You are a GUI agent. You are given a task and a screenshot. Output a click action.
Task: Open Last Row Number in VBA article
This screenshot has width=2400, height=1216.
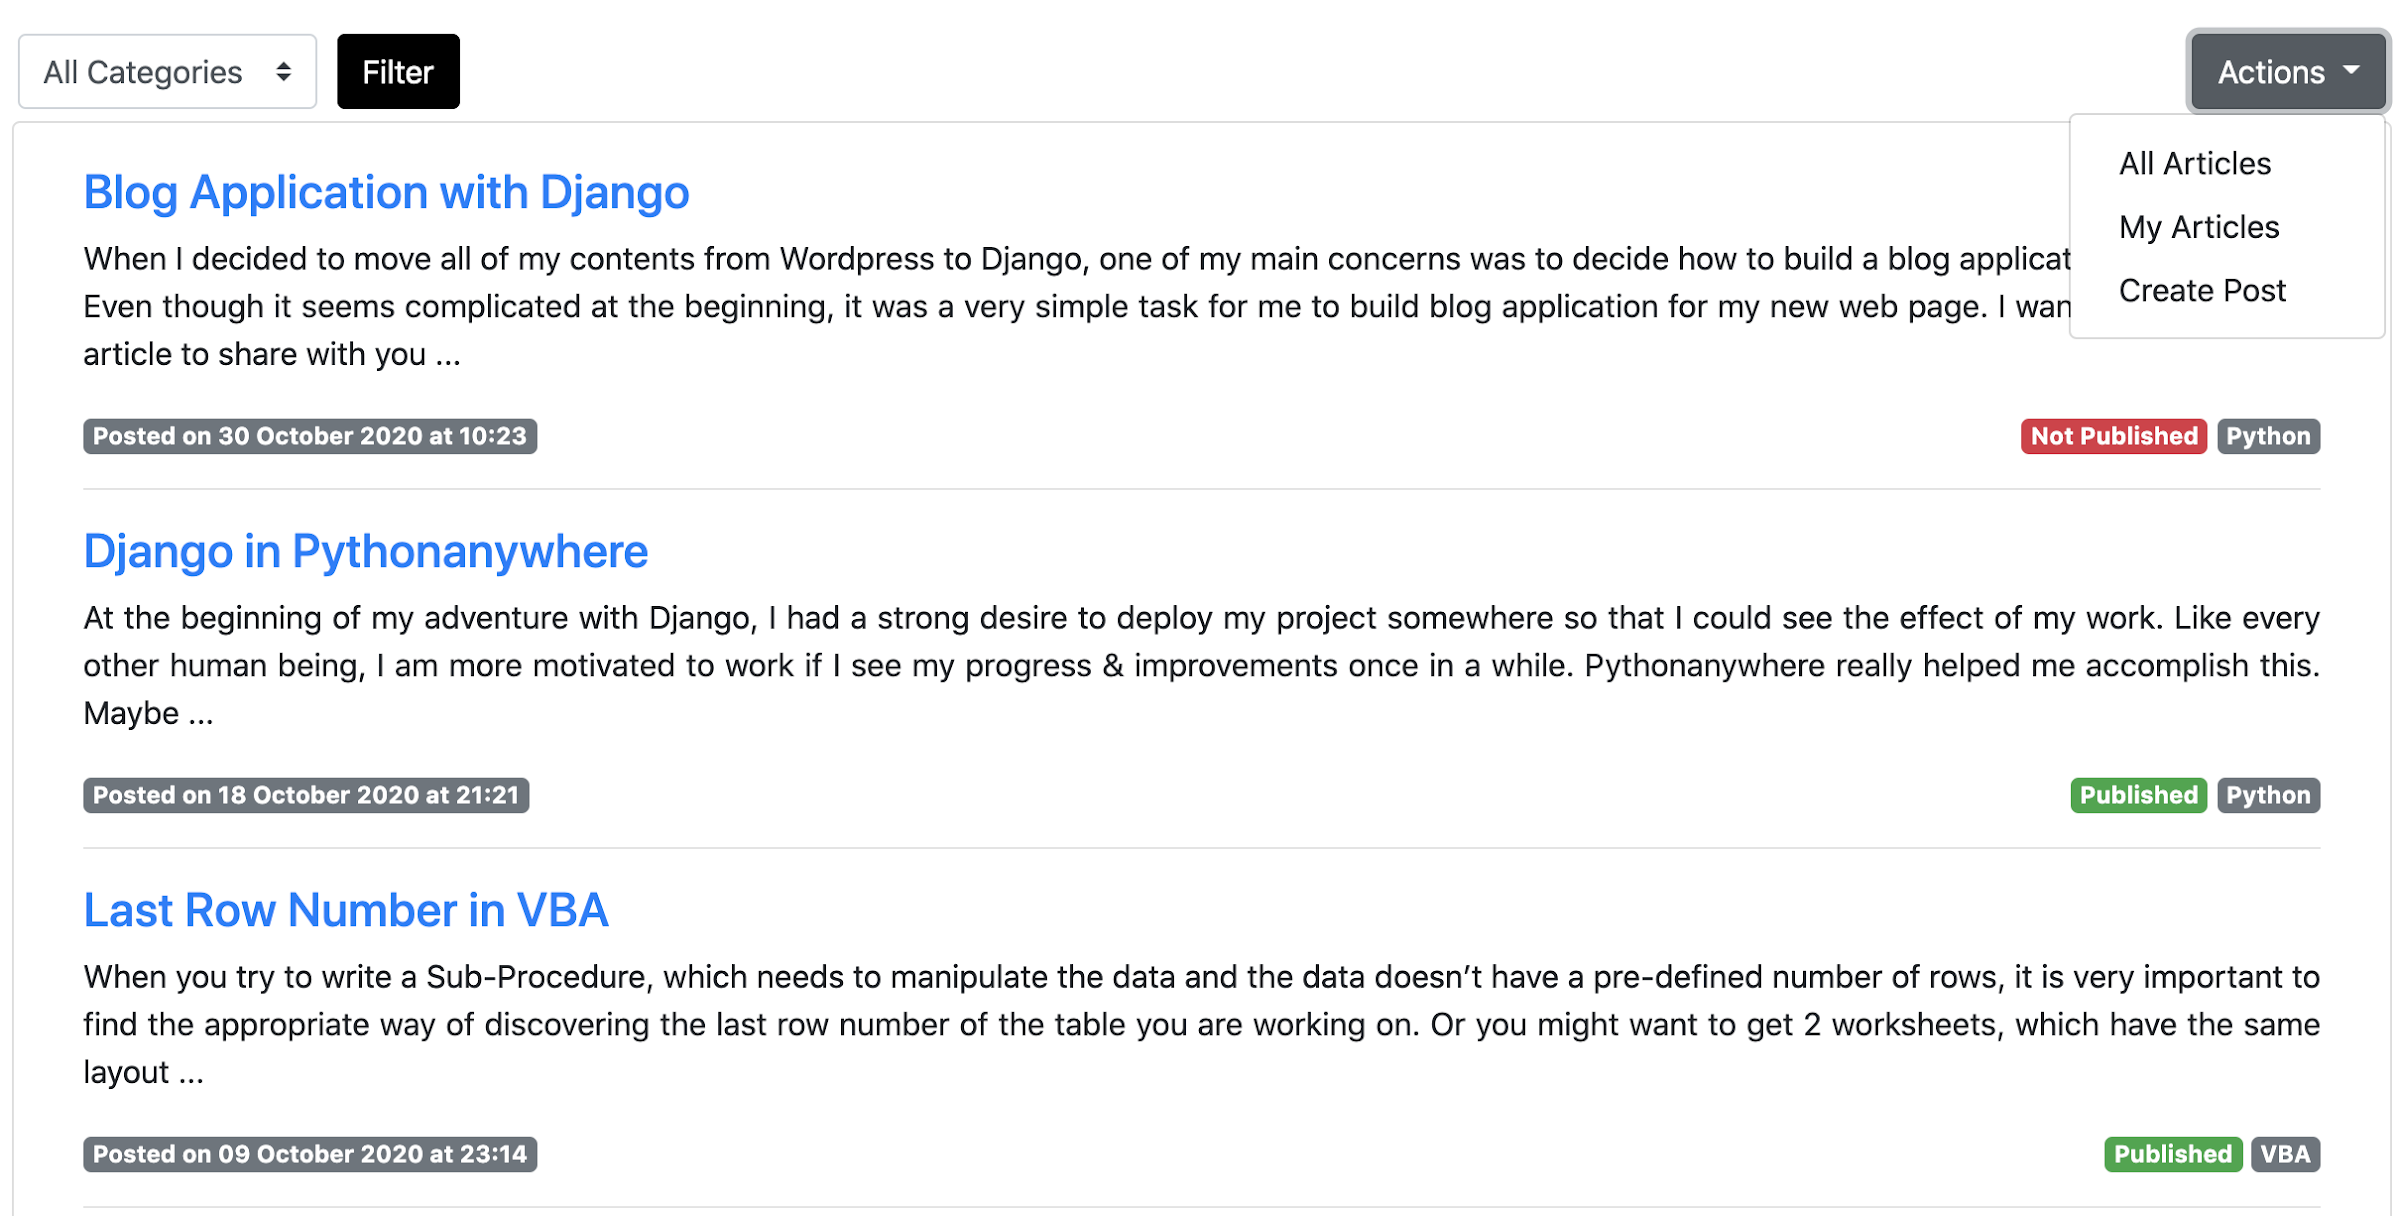(x=345, y=910)
